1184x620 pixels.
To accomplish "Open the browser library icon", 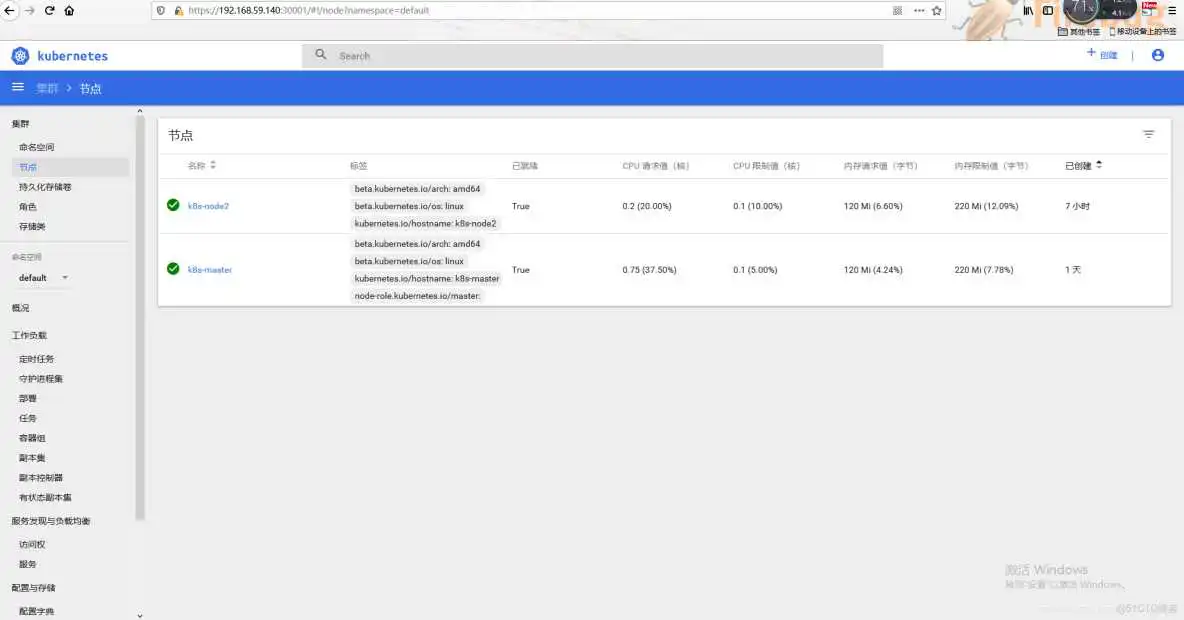I will pyautogui.click(x=1028, y=11).
